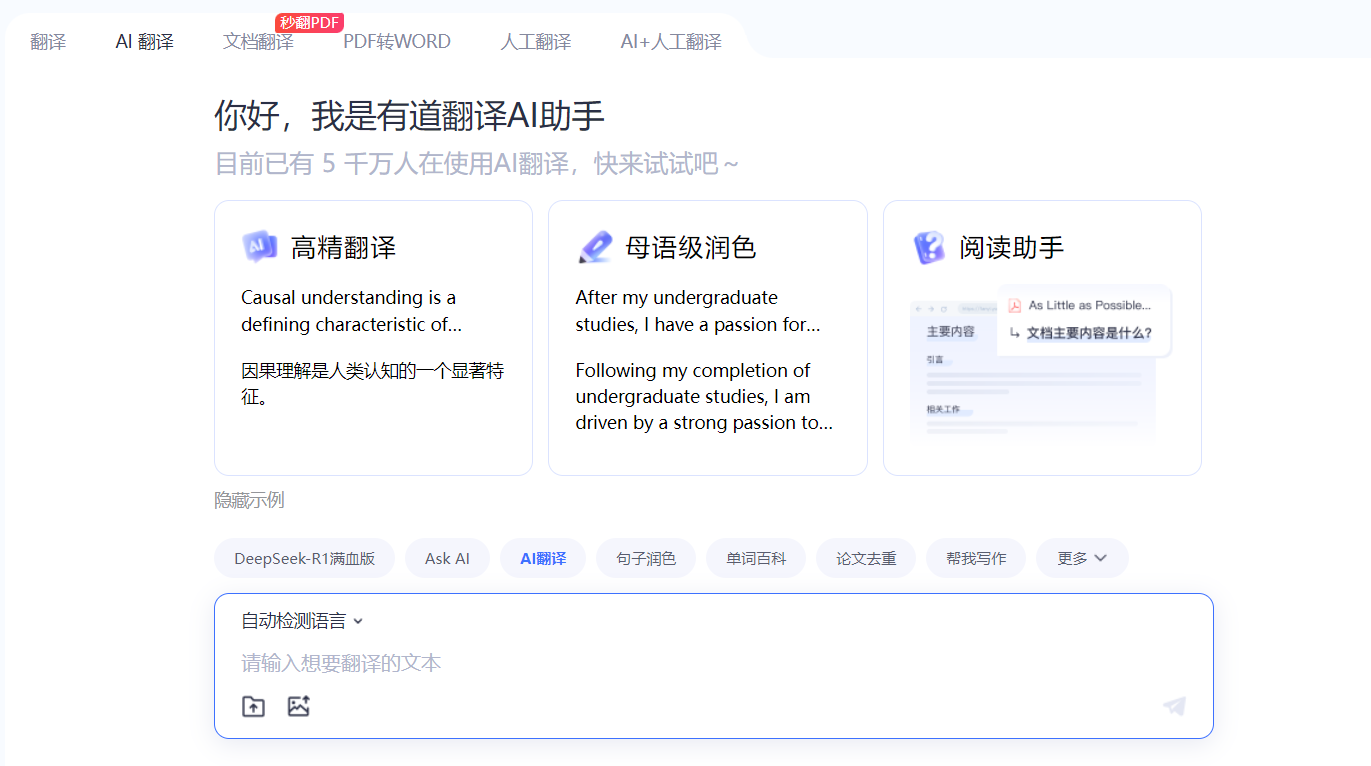Select the 单词百科 chip

[756, 558]
